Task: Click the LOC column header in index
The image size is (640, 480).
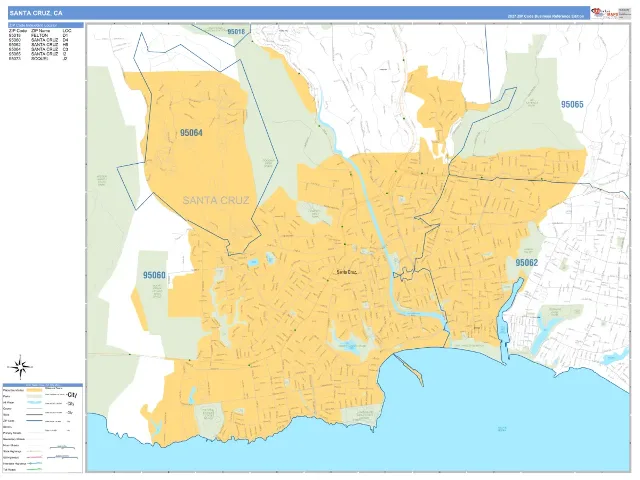Action: (x=67, y=31)
